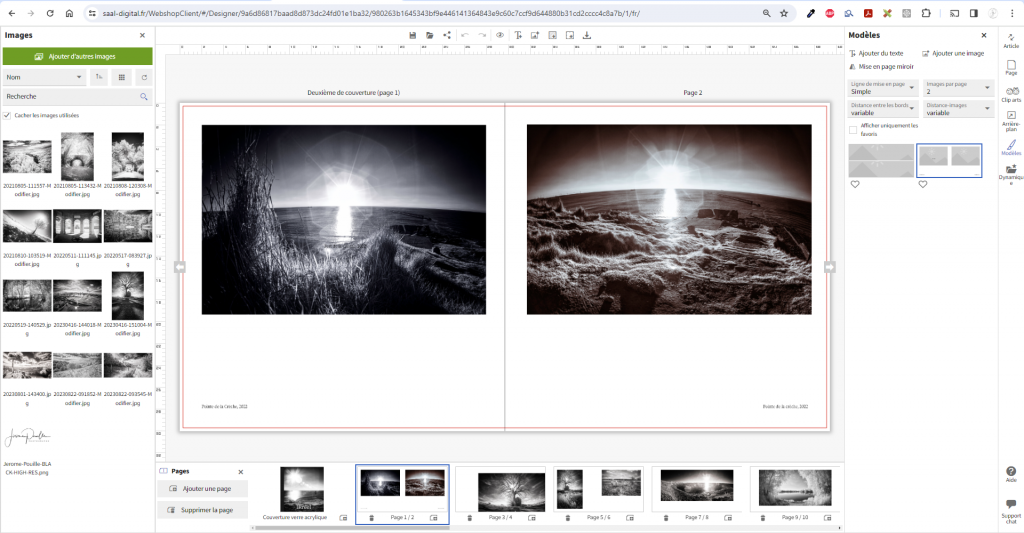Open the Page tab in right sidebar
The image size is (1024, 533).
coord(1011,67)
